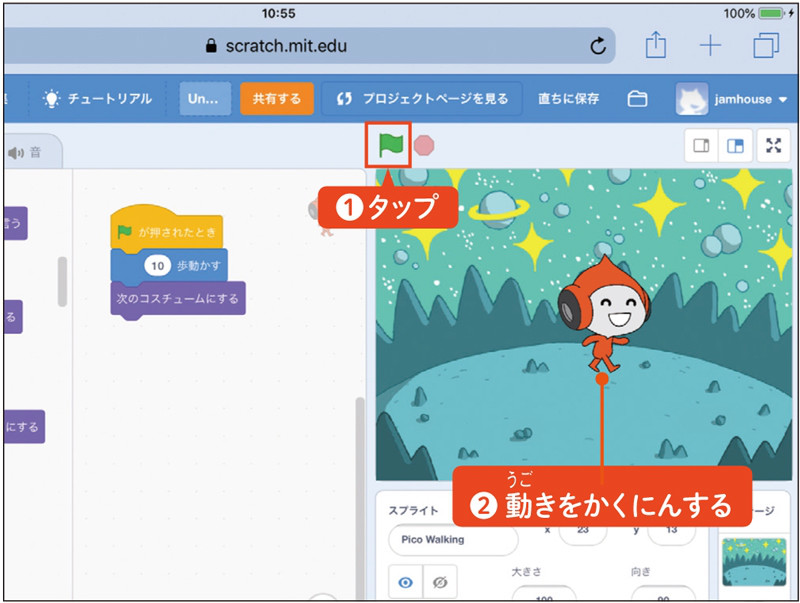Click the project title field 'Un...'

click(205, 98)
